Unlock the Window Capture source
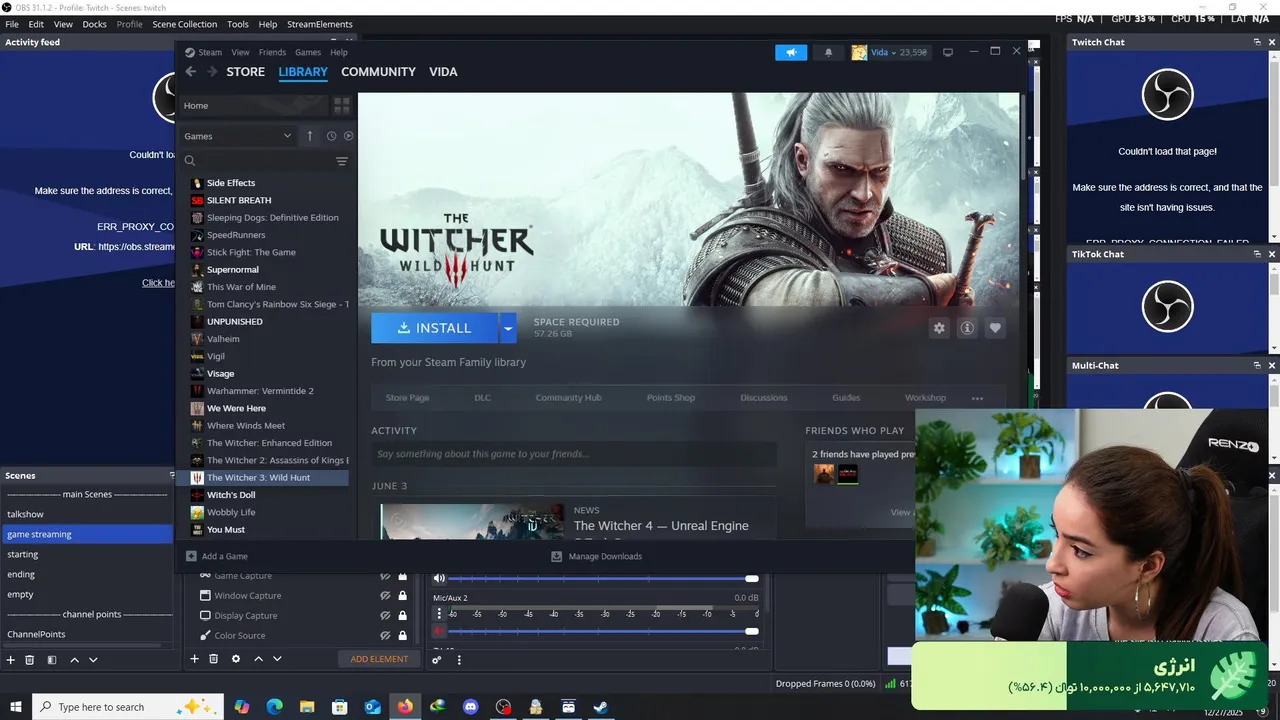1280x720 pixels. (x=402, y=596)
